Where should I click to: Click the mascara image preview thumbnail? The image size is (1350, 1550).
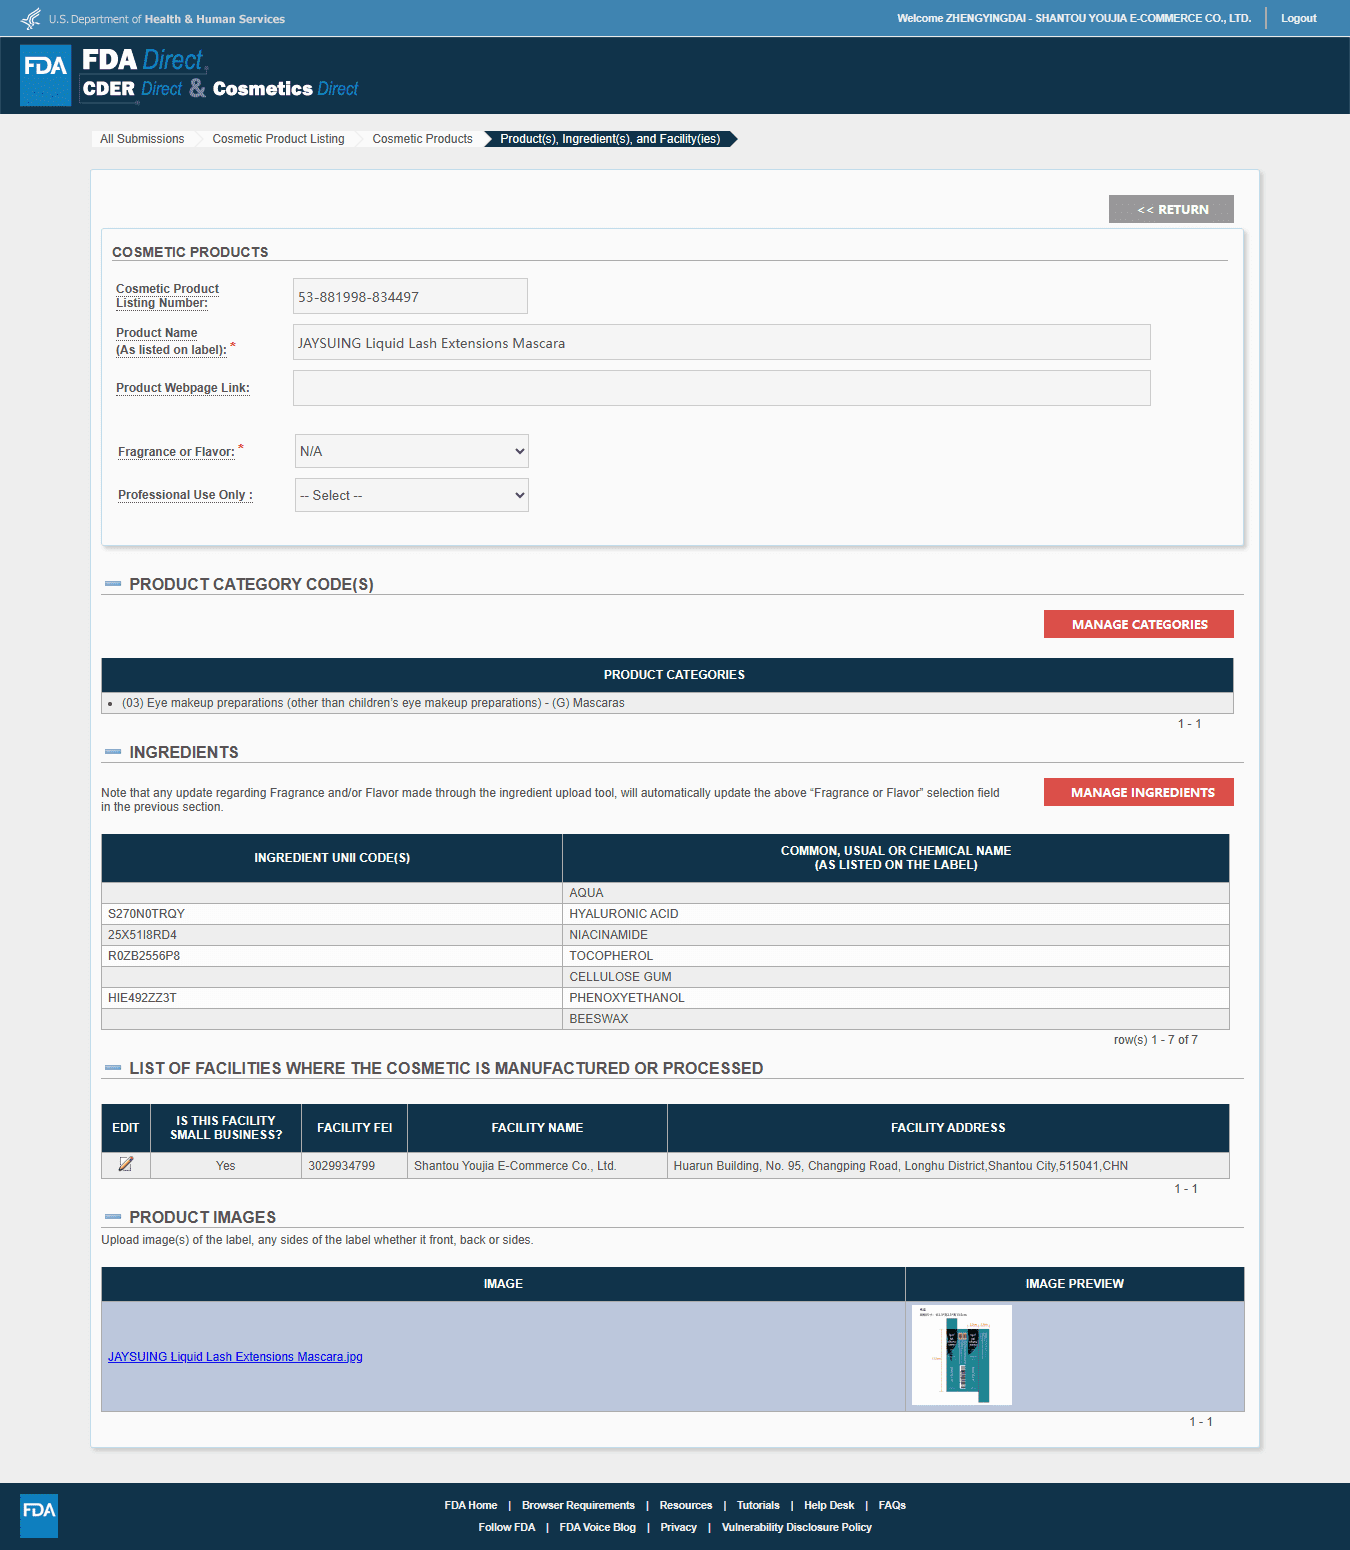pos(961,1355)
